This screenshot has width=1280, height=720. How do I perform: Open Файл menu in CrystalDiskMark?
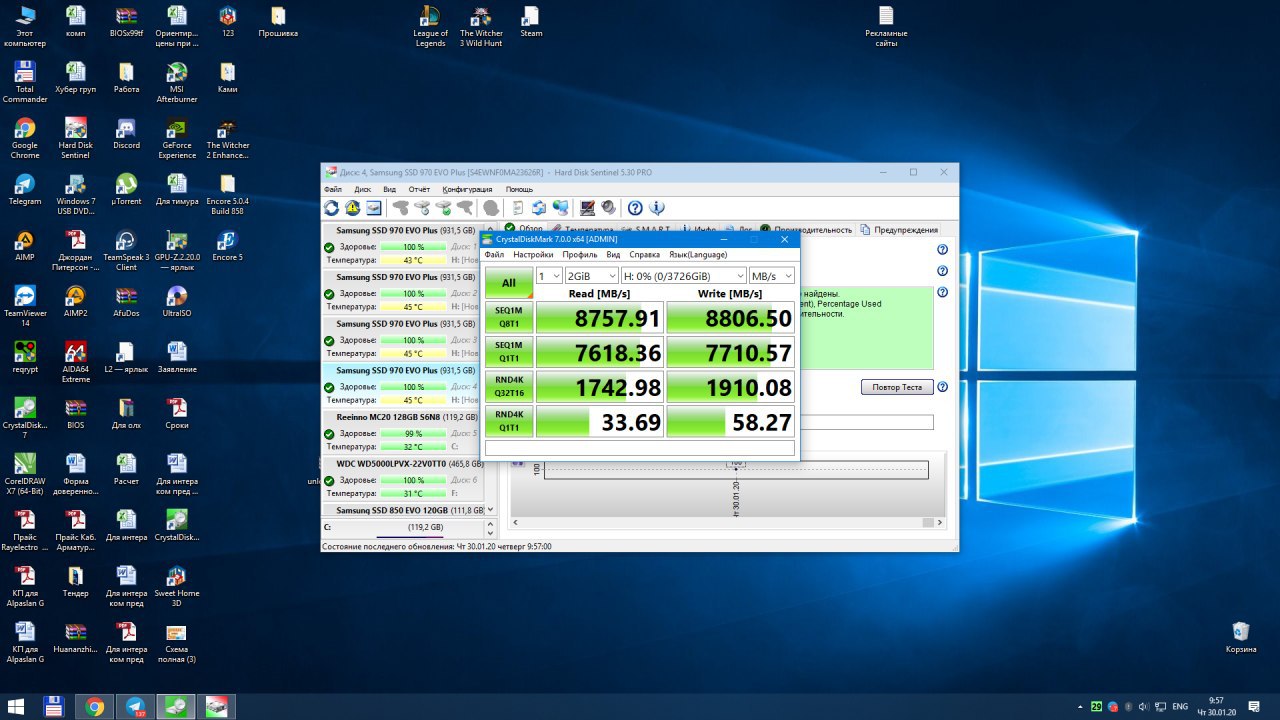click(494, 255)
